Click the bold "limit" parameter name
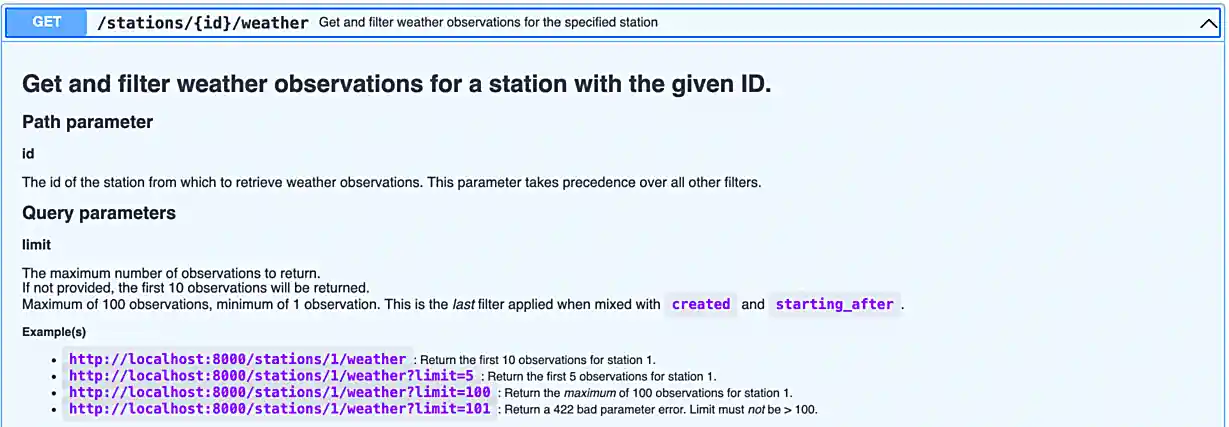 (36, 244)
